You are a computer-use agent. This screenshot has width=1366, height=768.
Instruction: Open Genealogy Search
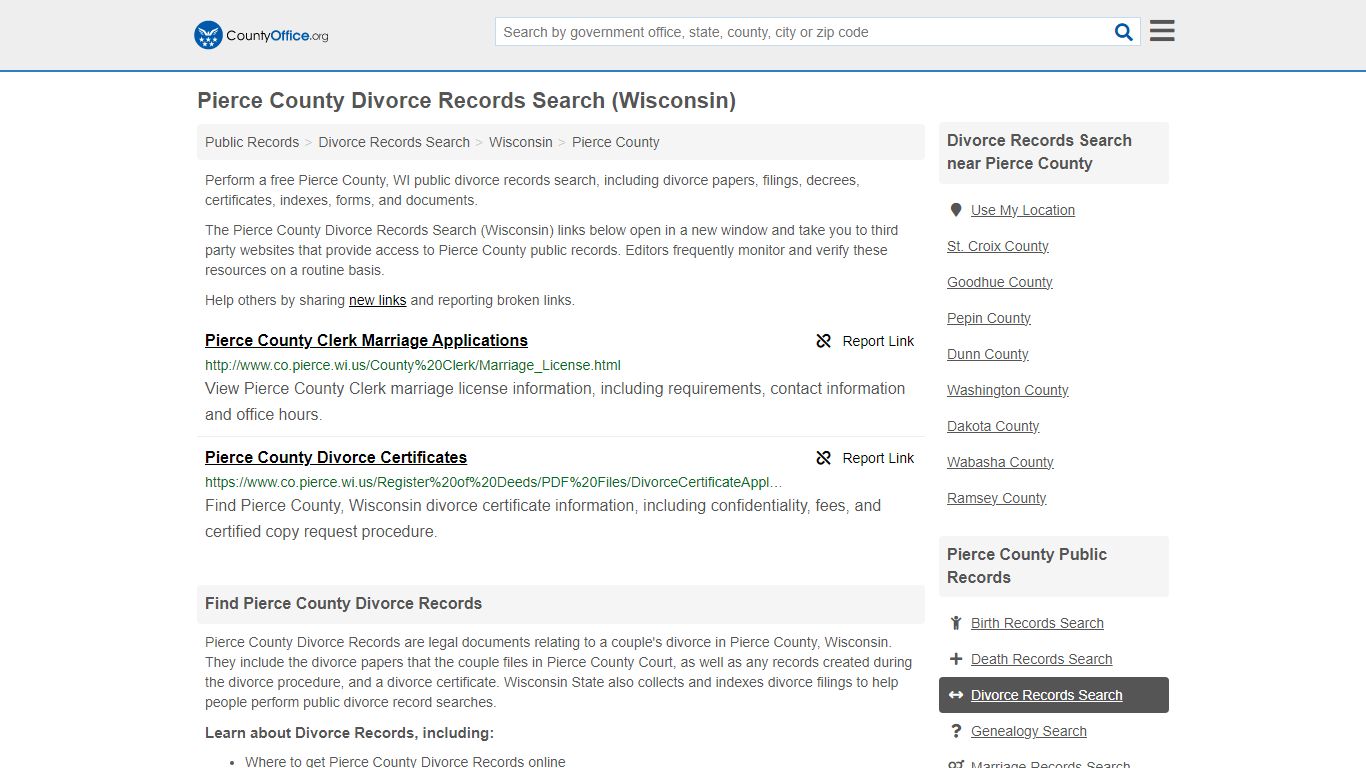[1029, 731]
